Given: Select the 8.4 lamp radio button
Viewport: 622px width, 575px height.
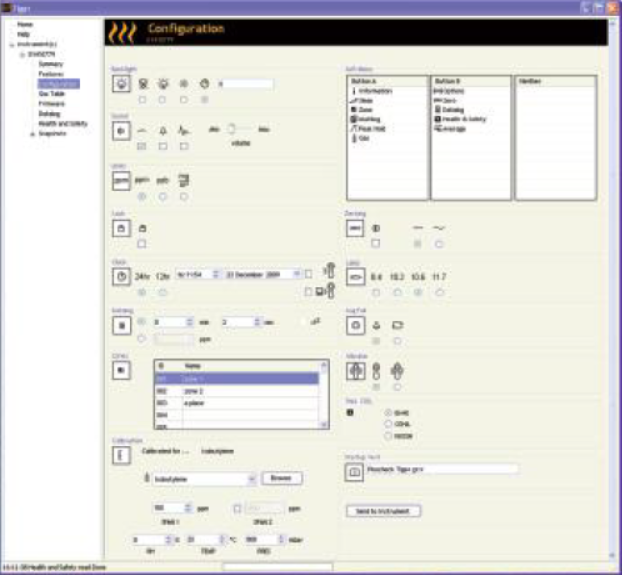Looking at the screenshot, I should coord(376,292).
